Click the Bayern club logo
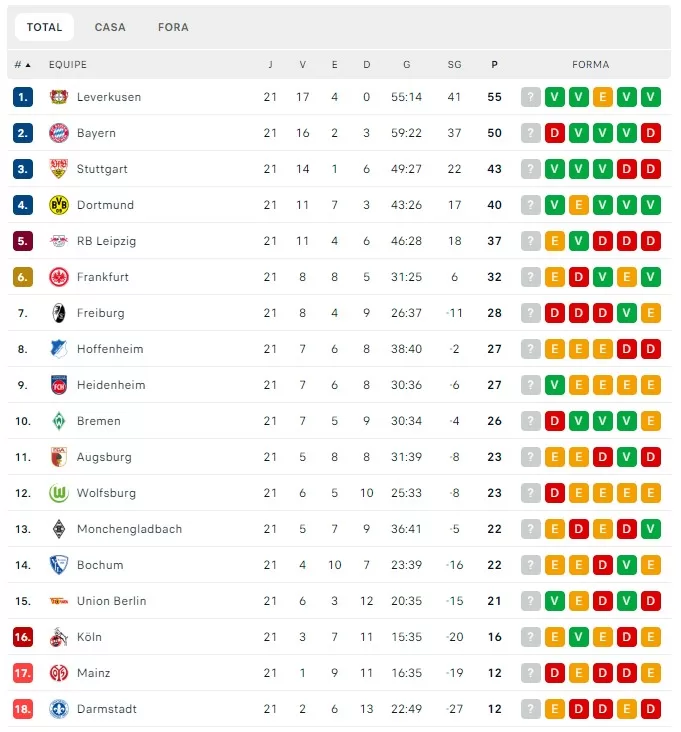 [59, 133]
